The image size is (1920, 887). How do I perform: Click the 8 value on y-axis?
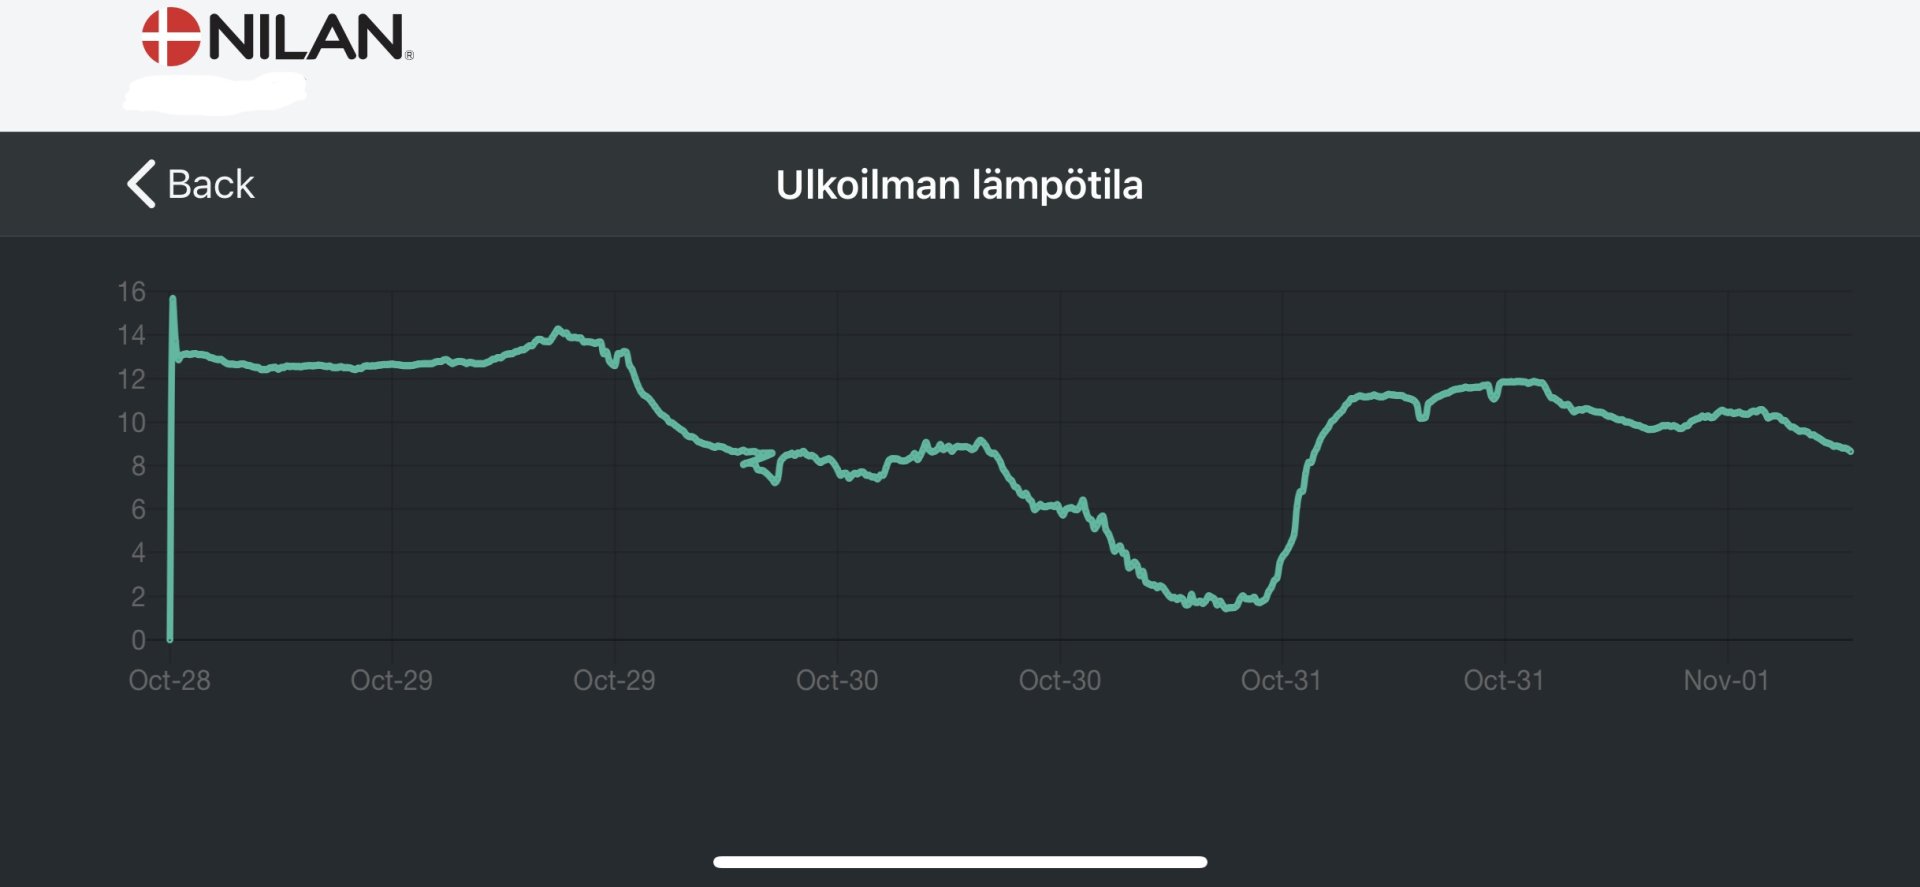click(x=138, y=466)
